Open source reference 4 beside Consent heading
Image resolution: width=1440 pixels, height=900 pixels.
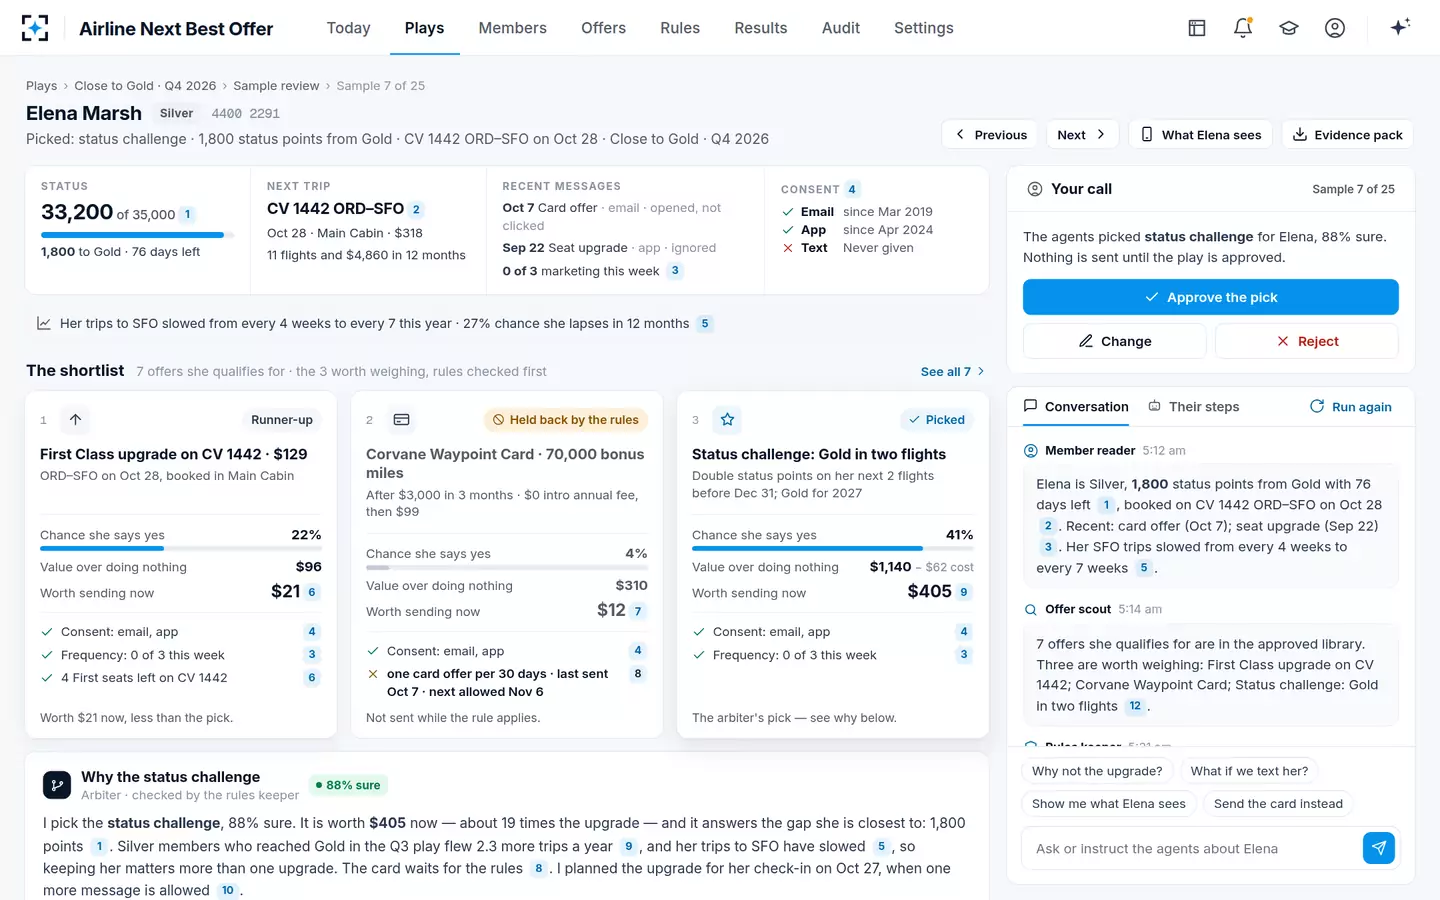[852, 189]
